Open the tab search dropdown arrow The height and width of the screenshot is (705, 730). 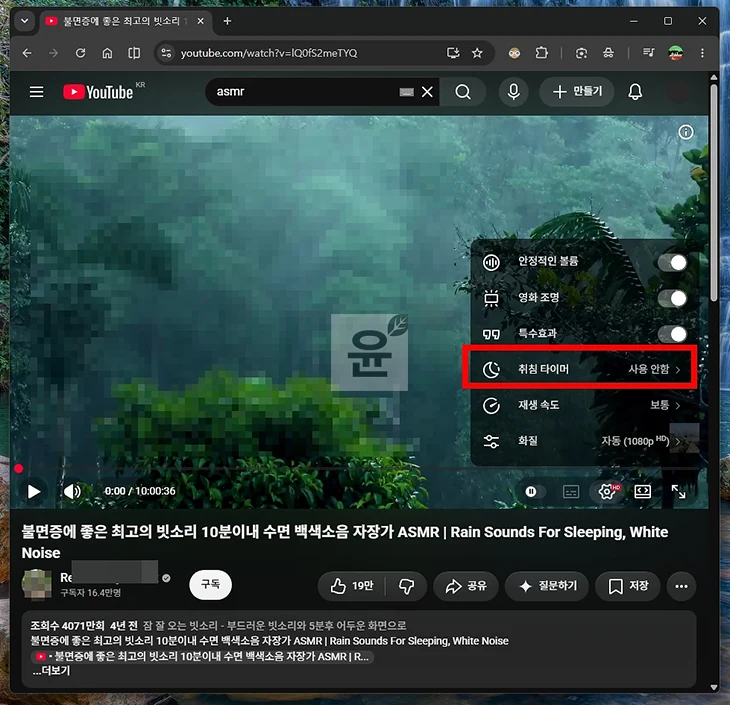(x=24, y=21)
